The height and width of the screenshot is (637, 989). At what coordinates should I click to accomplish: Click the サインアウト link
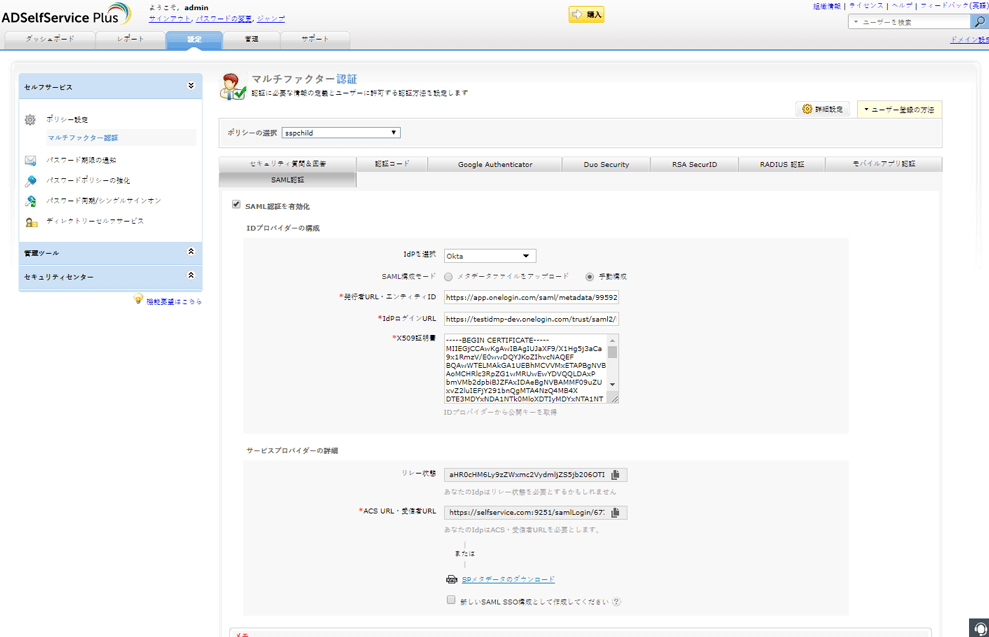(x=169, y=19)
